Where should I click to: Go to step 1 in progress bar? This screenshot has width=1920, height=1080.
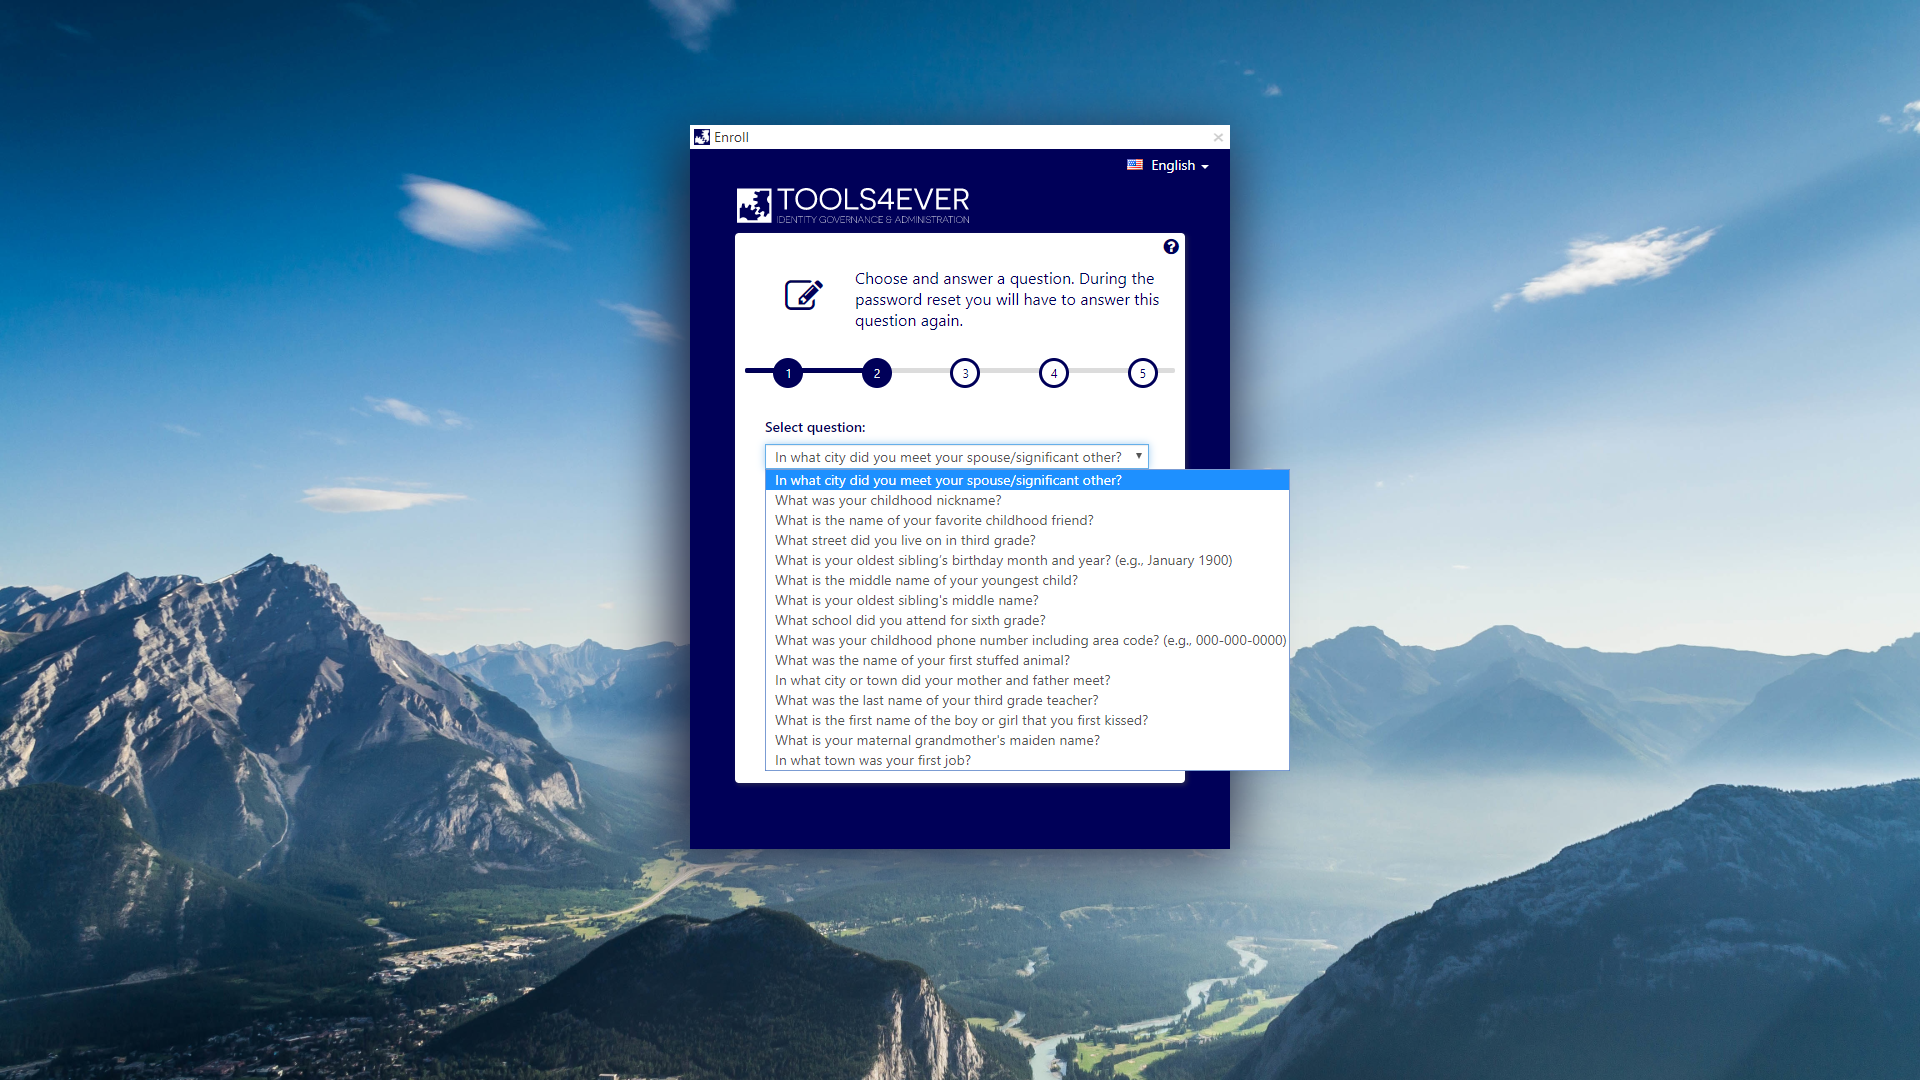coord(788,373)
